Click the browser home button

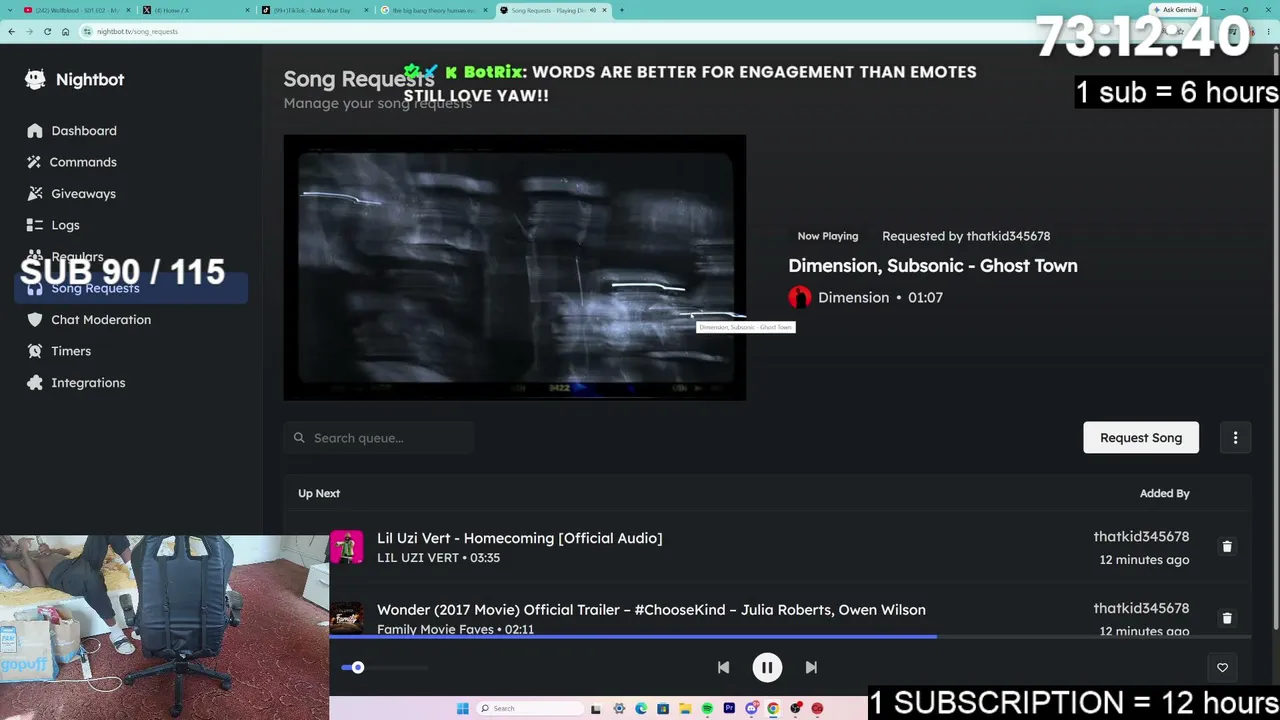pos(65,31)
